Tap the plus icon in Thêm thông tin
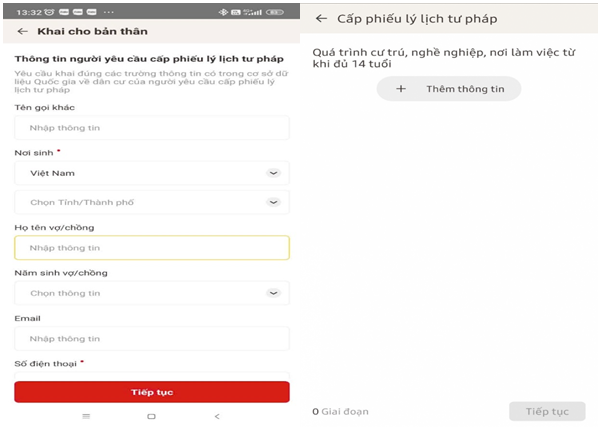The height and width of the screenshot is (432, 600). (x=401, y=89)
